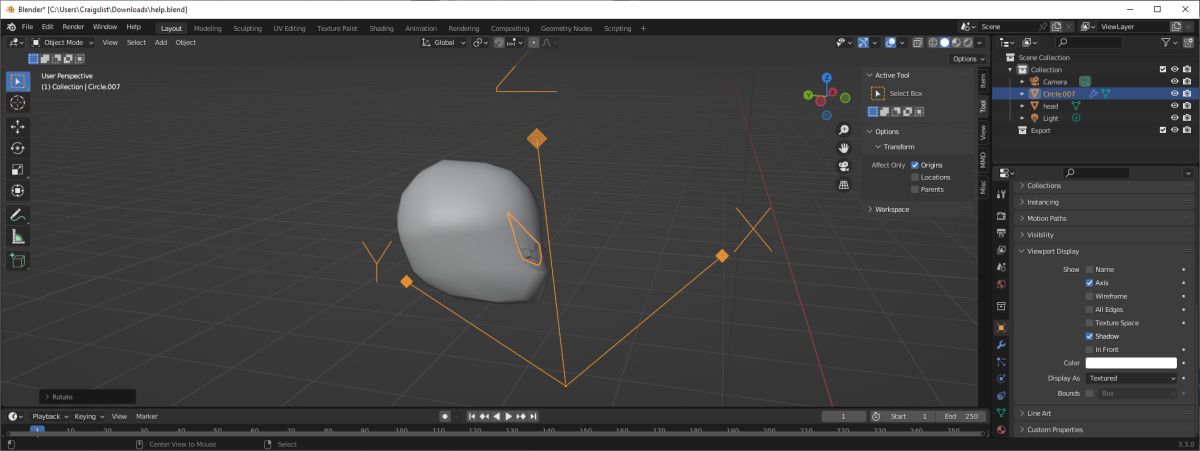
Task: Enable the Locations affect-only checkbox
Action: click(915, 177)
